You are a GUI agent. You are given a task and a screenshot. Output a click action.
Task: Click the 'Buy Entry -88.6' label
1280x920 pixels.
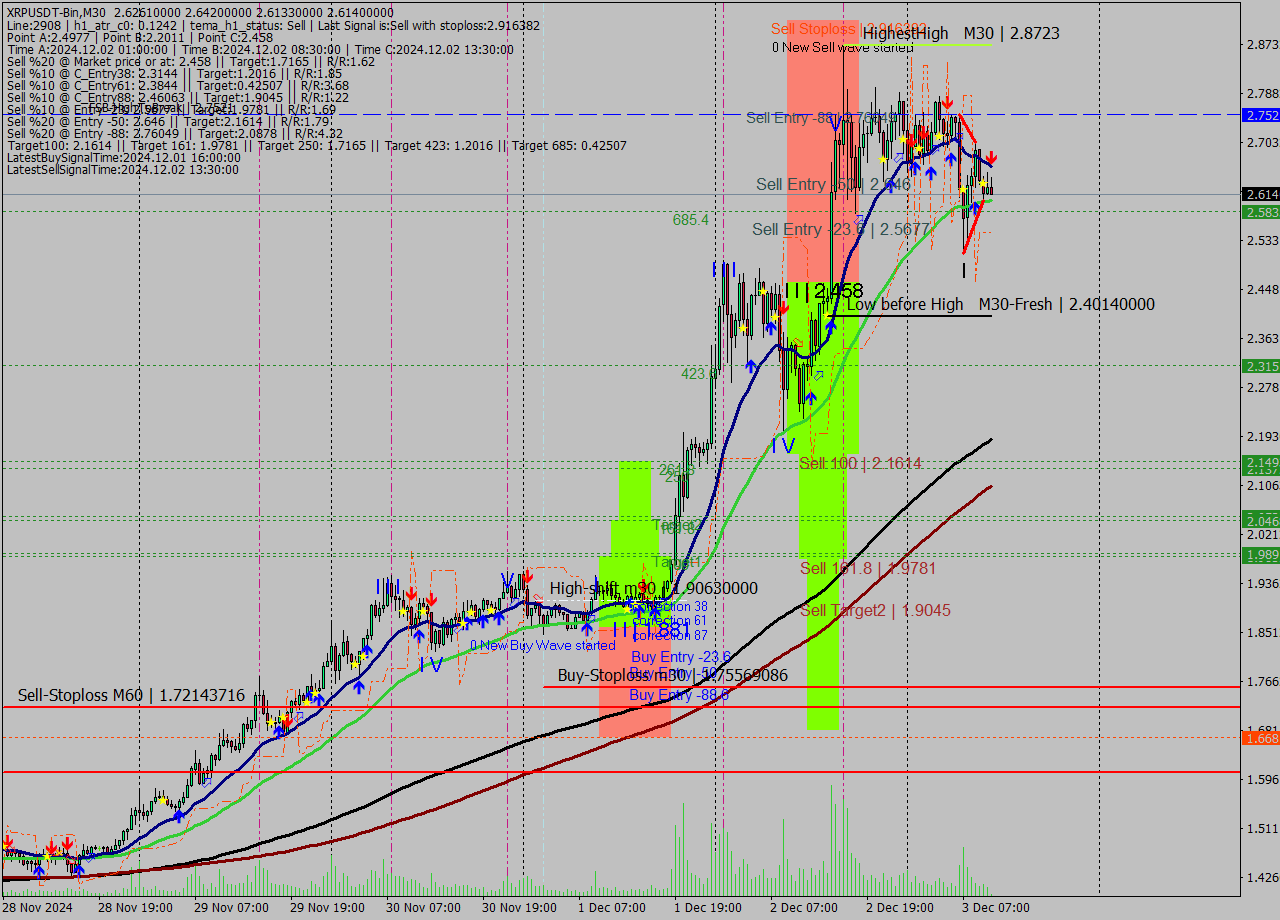pyautogui.click(x=679, y=694)
